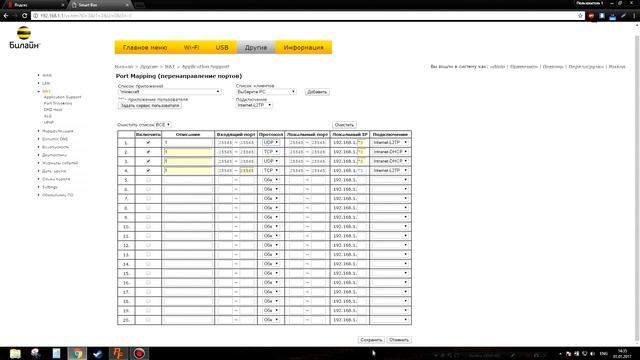Viewport: 640px width, 360px height.
Task: Click Задать сервис пользователя button
Action: tap(150, 106)
